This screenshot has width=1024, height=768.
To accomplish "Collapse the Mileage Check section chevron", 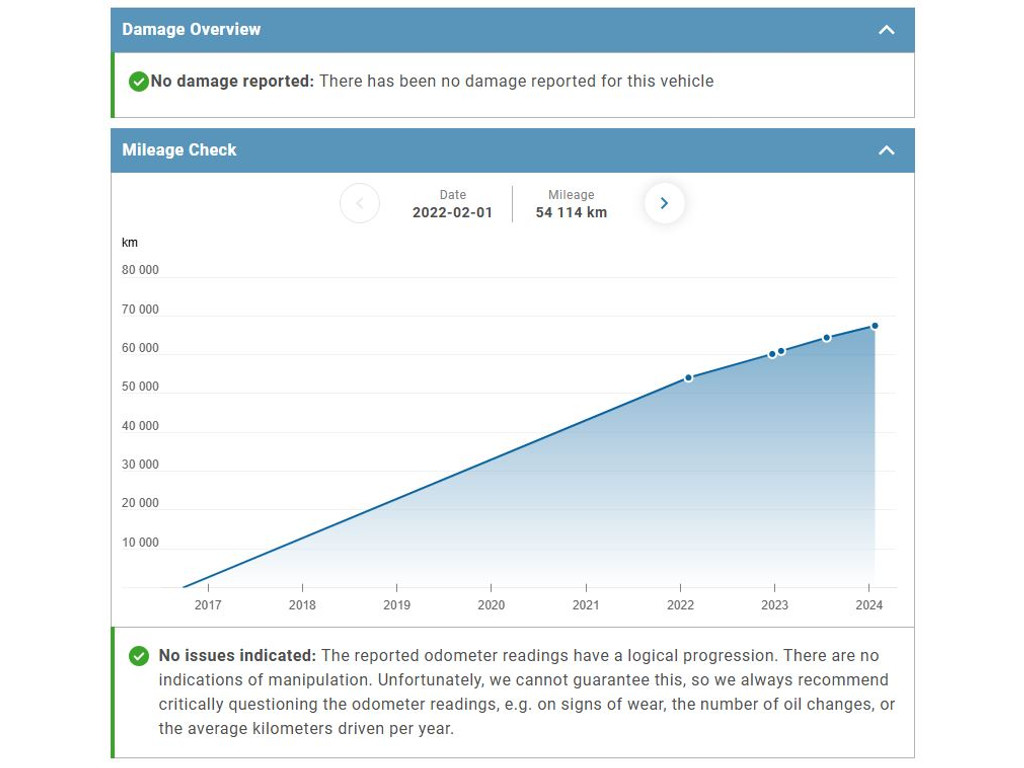I will click(886, 150).
